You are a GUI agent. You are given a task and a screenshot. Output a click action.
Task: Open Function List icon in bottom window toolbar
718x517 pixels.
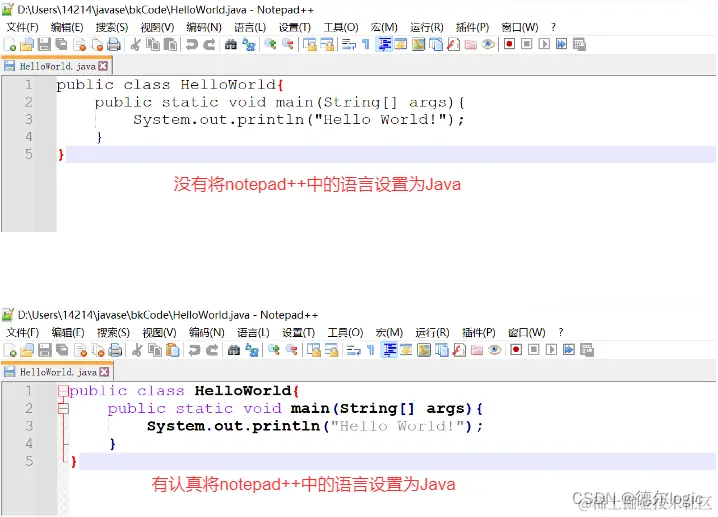(x=459, y=350)
